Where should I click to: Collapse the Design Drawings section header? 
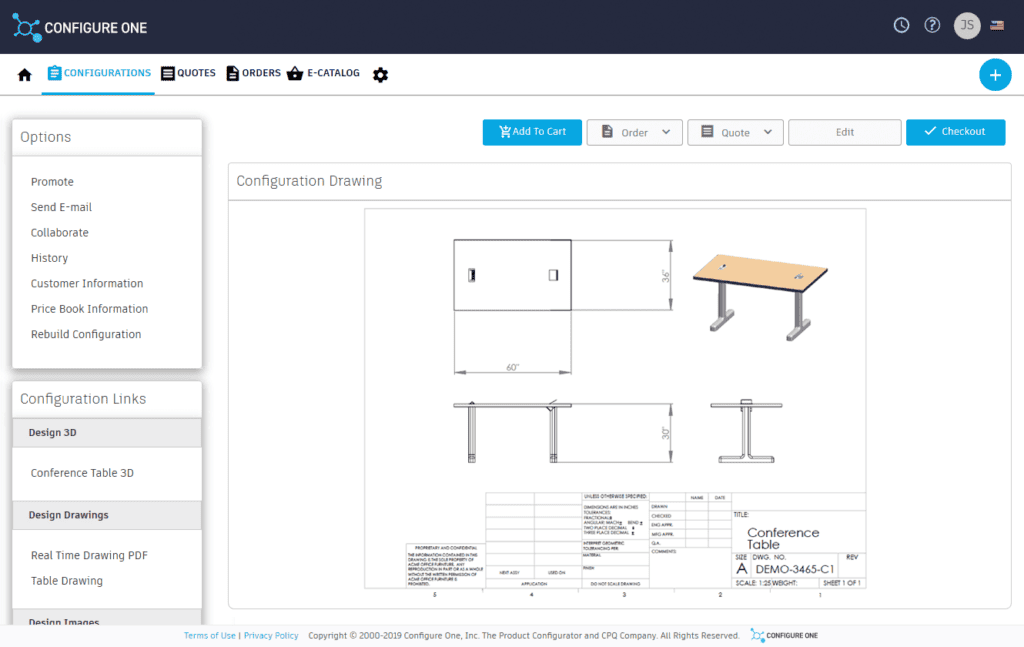[107, 515]
